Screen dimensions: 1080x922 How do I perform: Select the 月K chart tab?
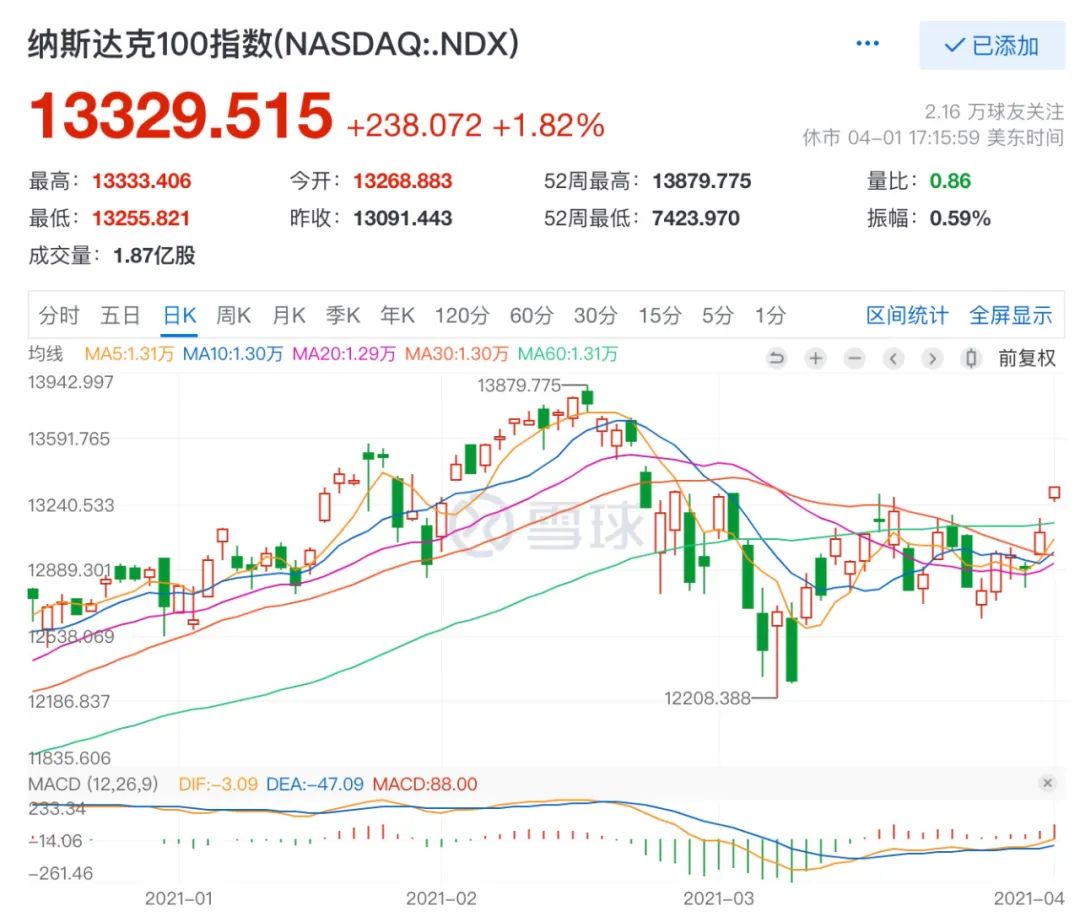click(289, 315)
